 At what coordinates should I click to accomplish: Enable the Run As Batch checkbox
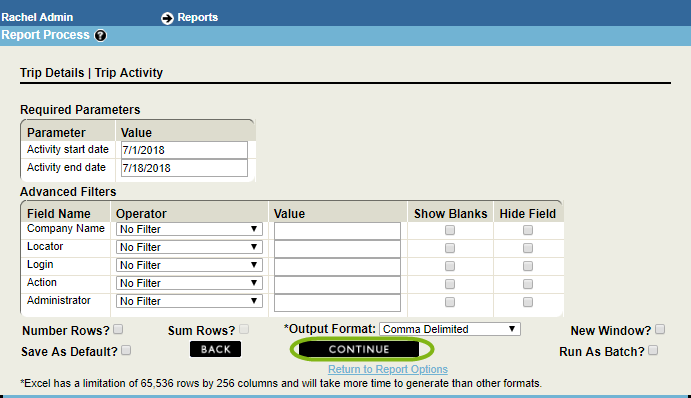click(653, 350)
